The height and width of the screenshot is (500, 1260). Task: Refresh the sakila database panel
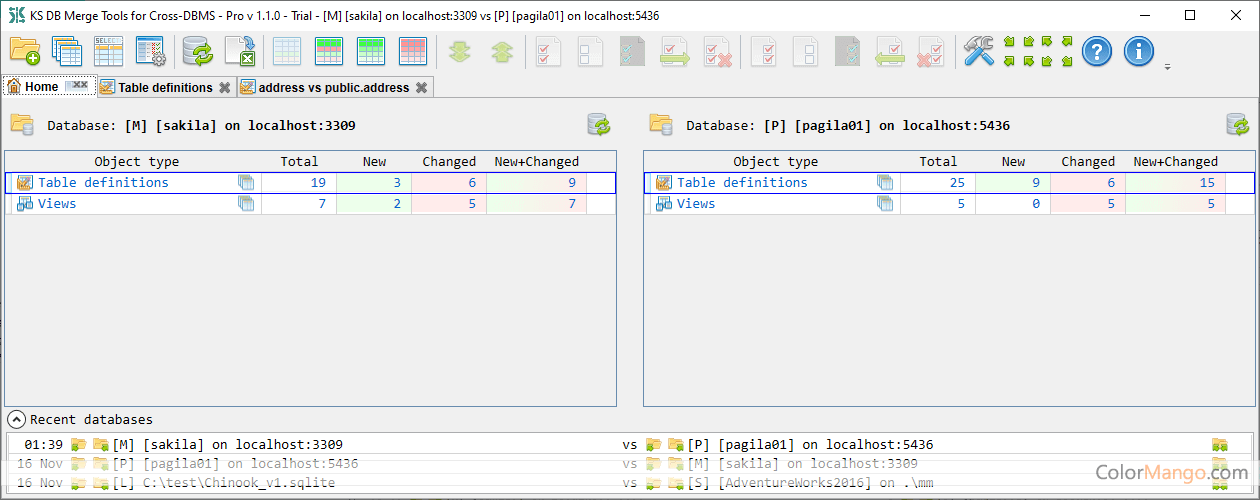pyautogui.click(x=599, y=125)
